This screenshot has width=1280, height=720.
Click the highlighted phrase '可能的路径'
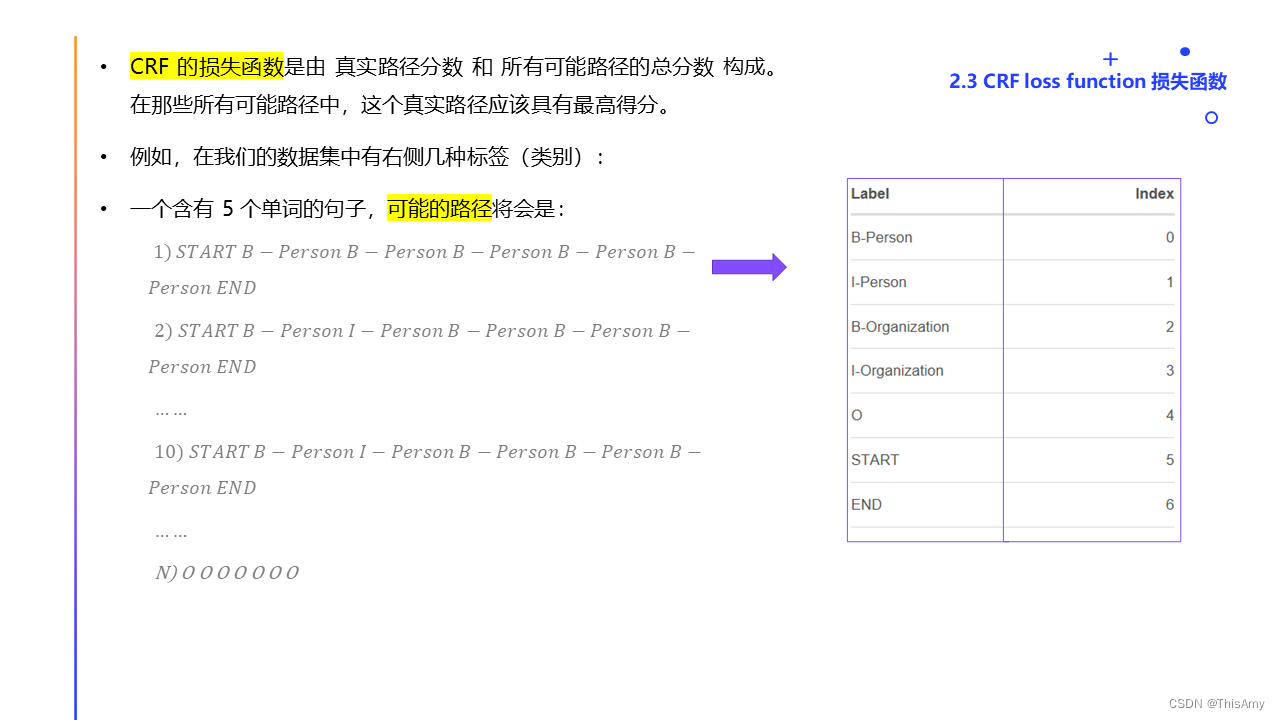439,209
